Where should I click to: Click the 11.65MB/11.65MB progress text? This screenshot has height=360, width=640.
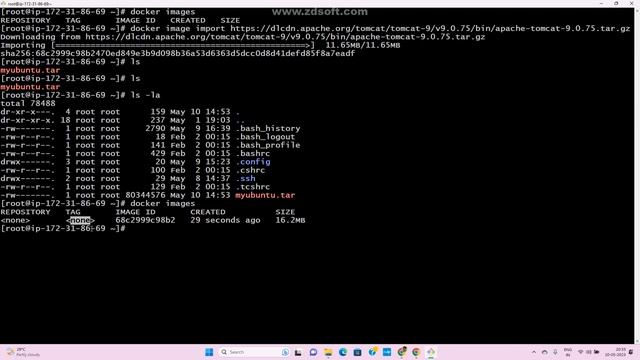pyautogui.click(x=363, y=45)
